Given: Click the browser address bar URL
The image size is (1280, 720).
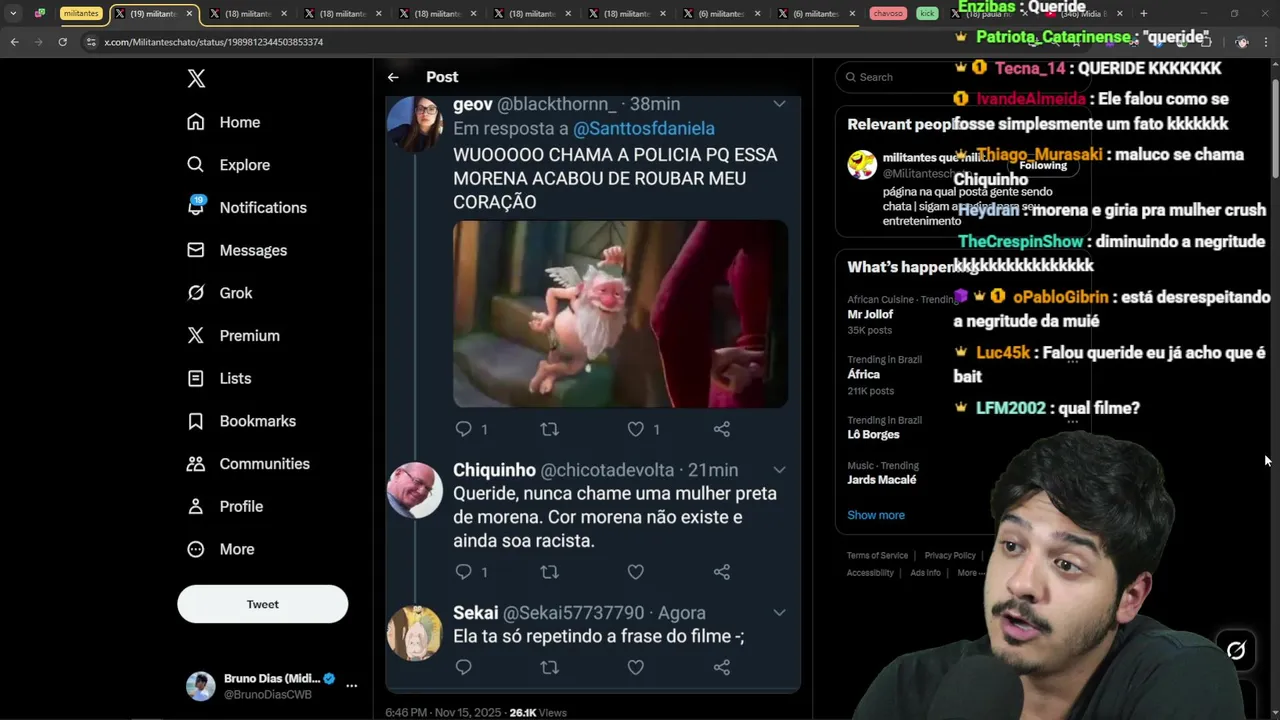Looking at the screenshot, I should pos(213,42).
